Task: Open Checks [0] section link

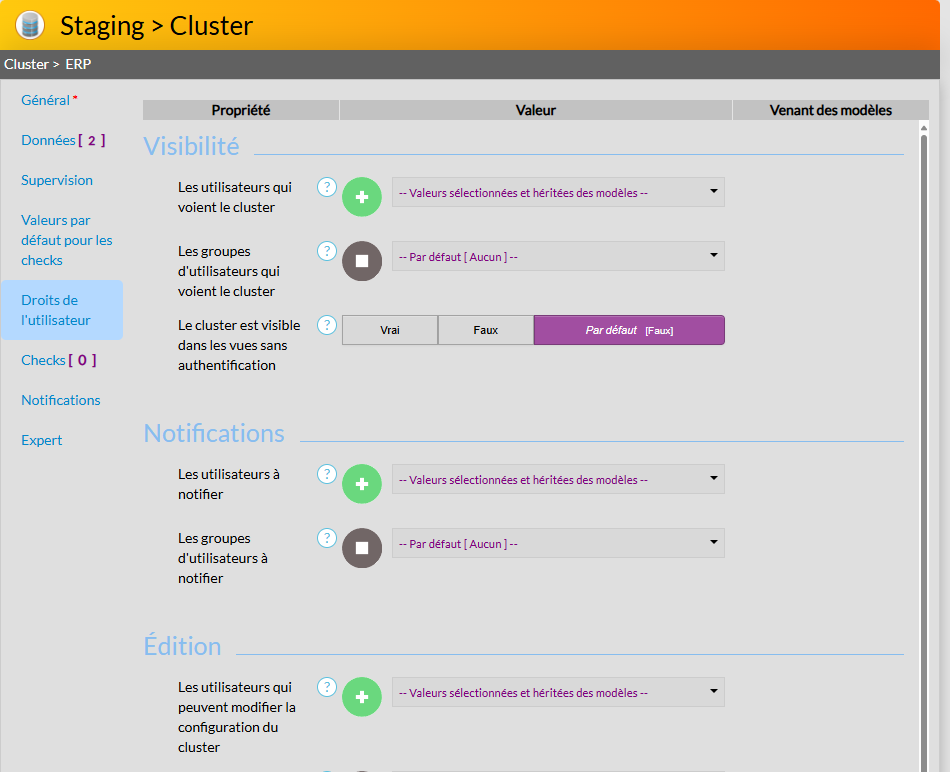Action: pyautogui.click(x=59, y=360)
